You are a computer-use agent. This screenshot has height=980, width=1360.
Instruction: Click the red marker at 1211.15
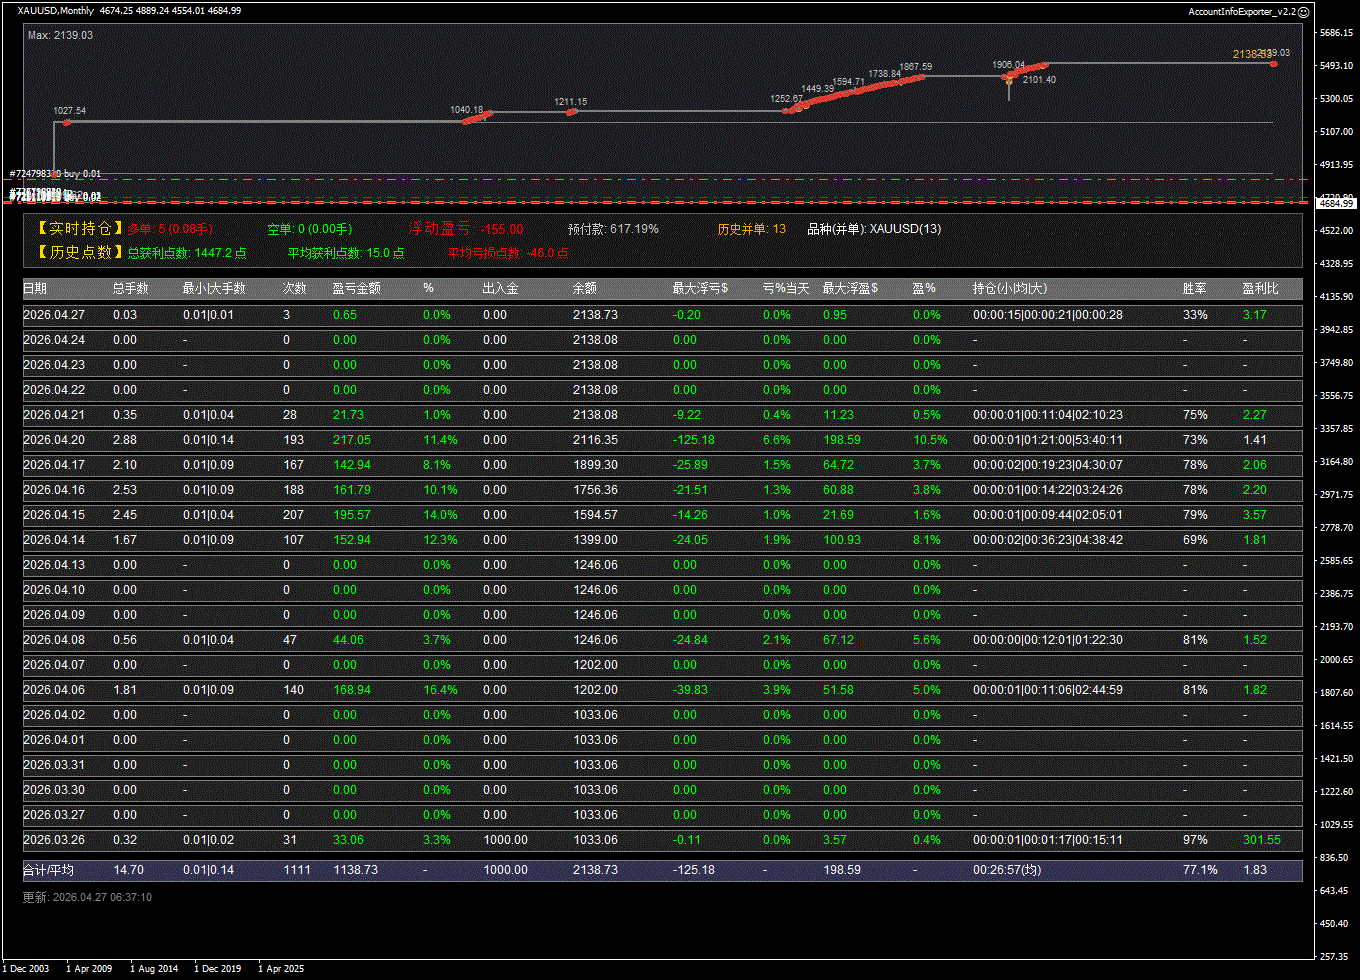pos(572,112)
